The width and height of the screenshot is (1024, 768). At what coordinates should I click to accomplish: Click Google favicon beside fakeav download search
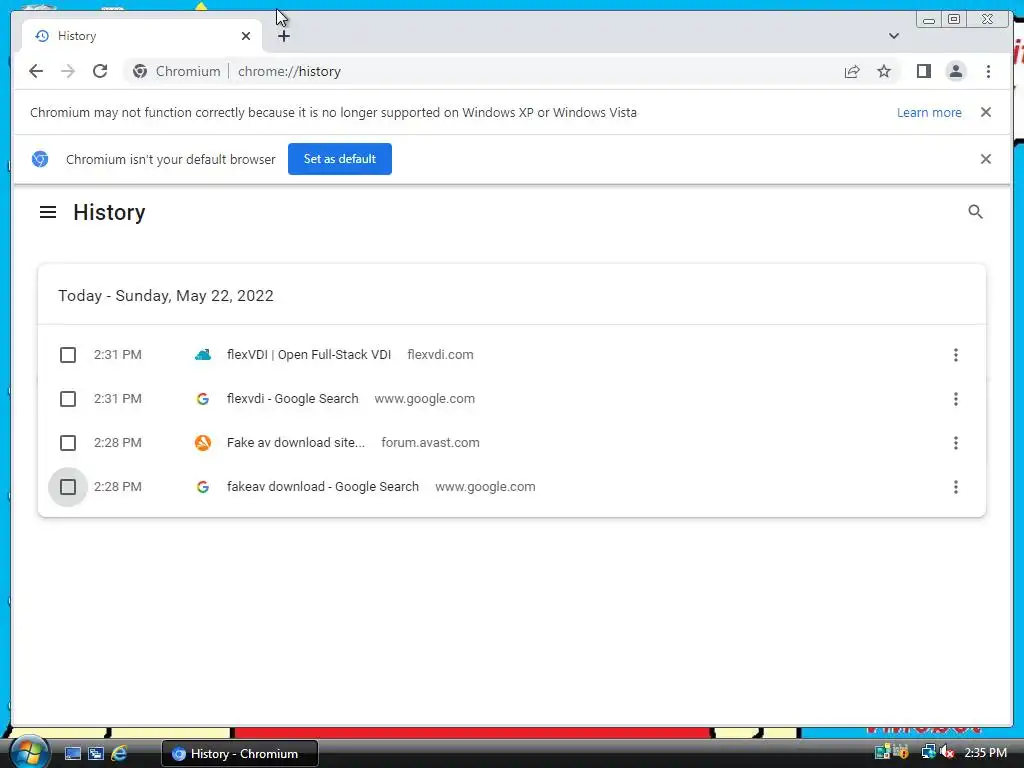coord(203,487)
